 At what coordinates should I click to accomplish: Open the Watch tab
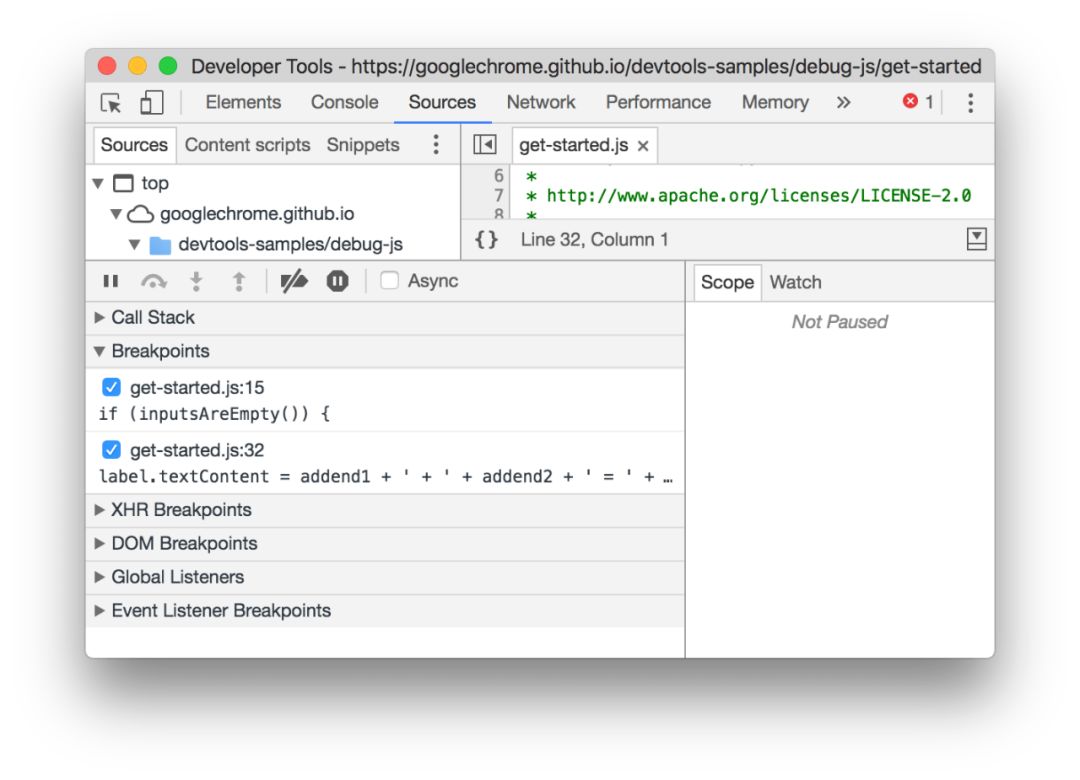tap(796, 283)
